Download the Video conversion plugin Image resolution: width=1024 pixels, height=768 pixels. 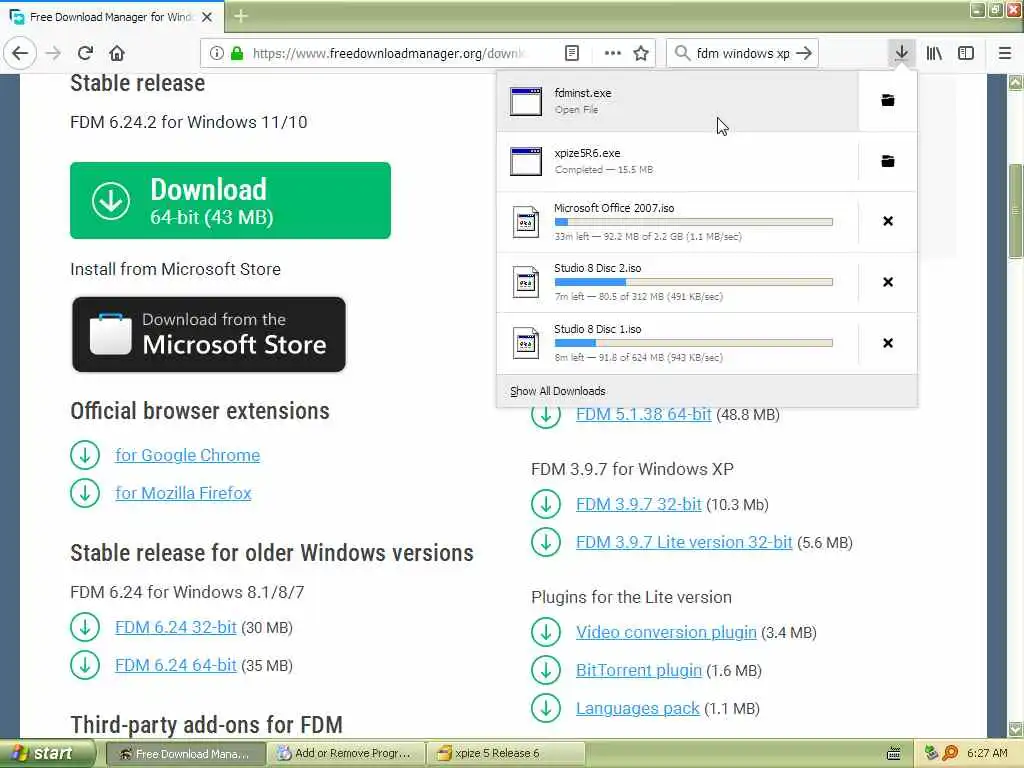click(666, 633)
